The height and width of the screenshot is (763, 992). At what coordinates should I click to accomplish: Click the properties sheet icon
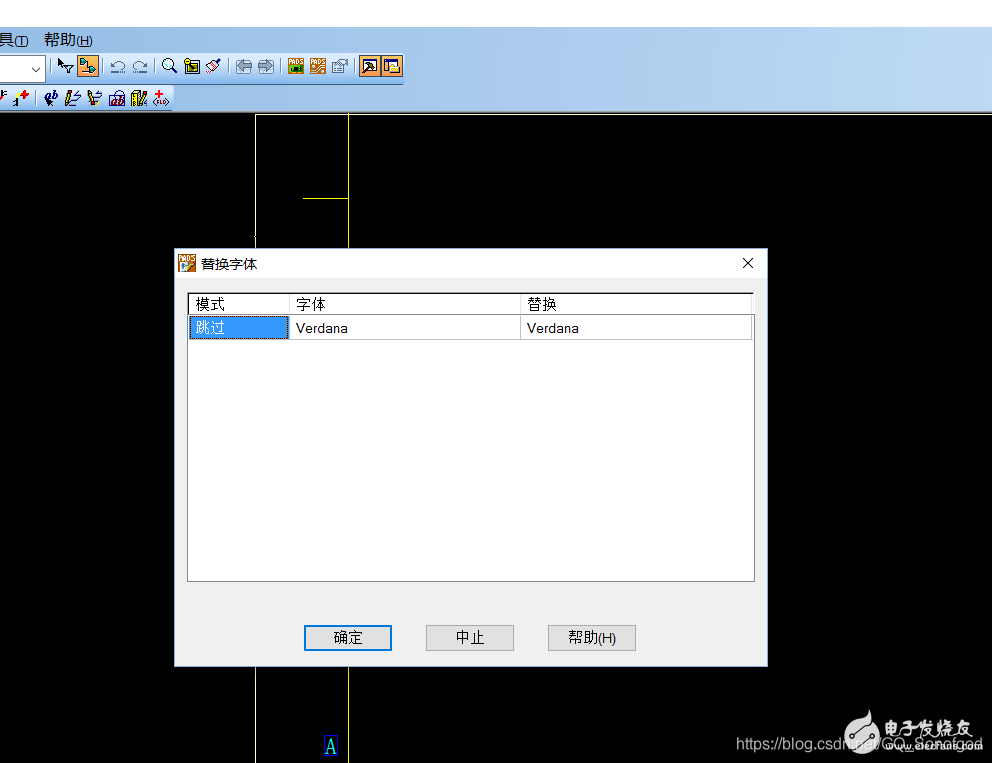click(340, 66)
